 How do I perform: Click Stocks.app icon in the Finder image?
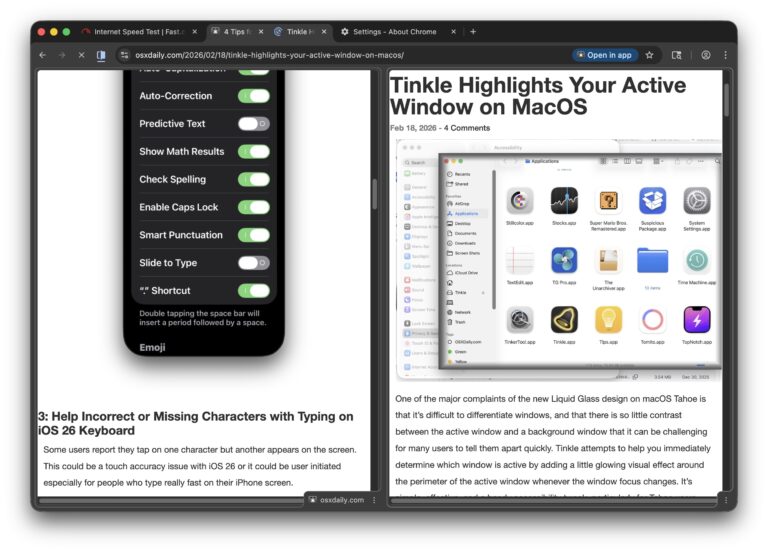[x=564, y=201]
